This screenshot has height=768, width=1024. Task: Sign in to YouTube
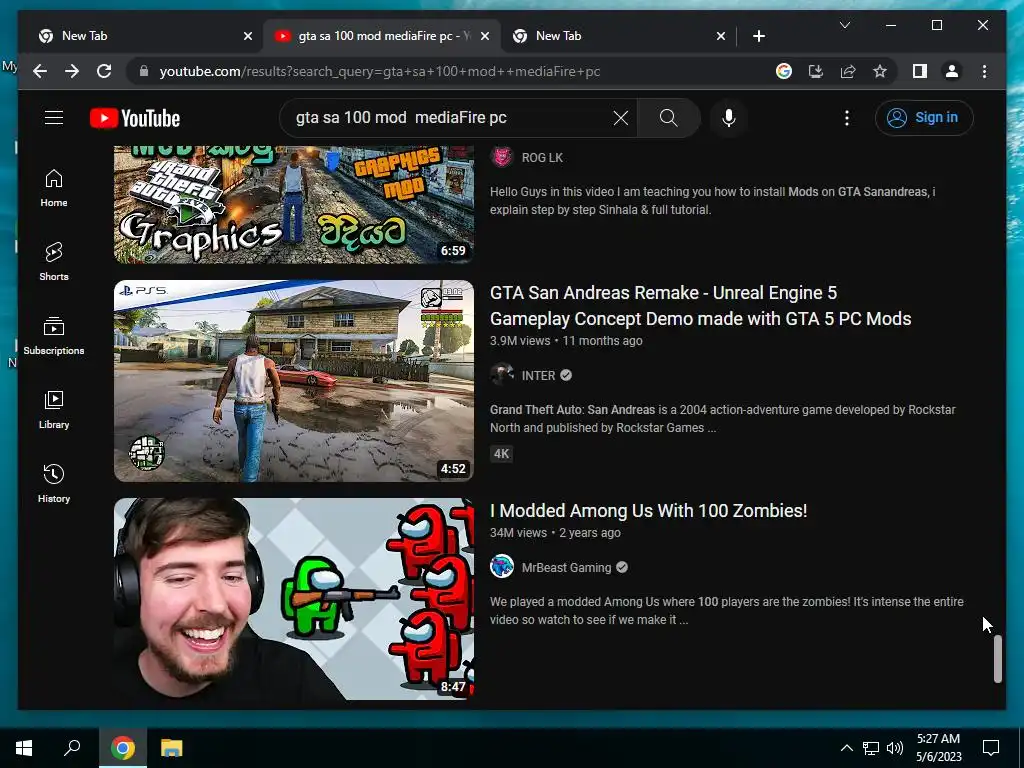pos(923,118)
